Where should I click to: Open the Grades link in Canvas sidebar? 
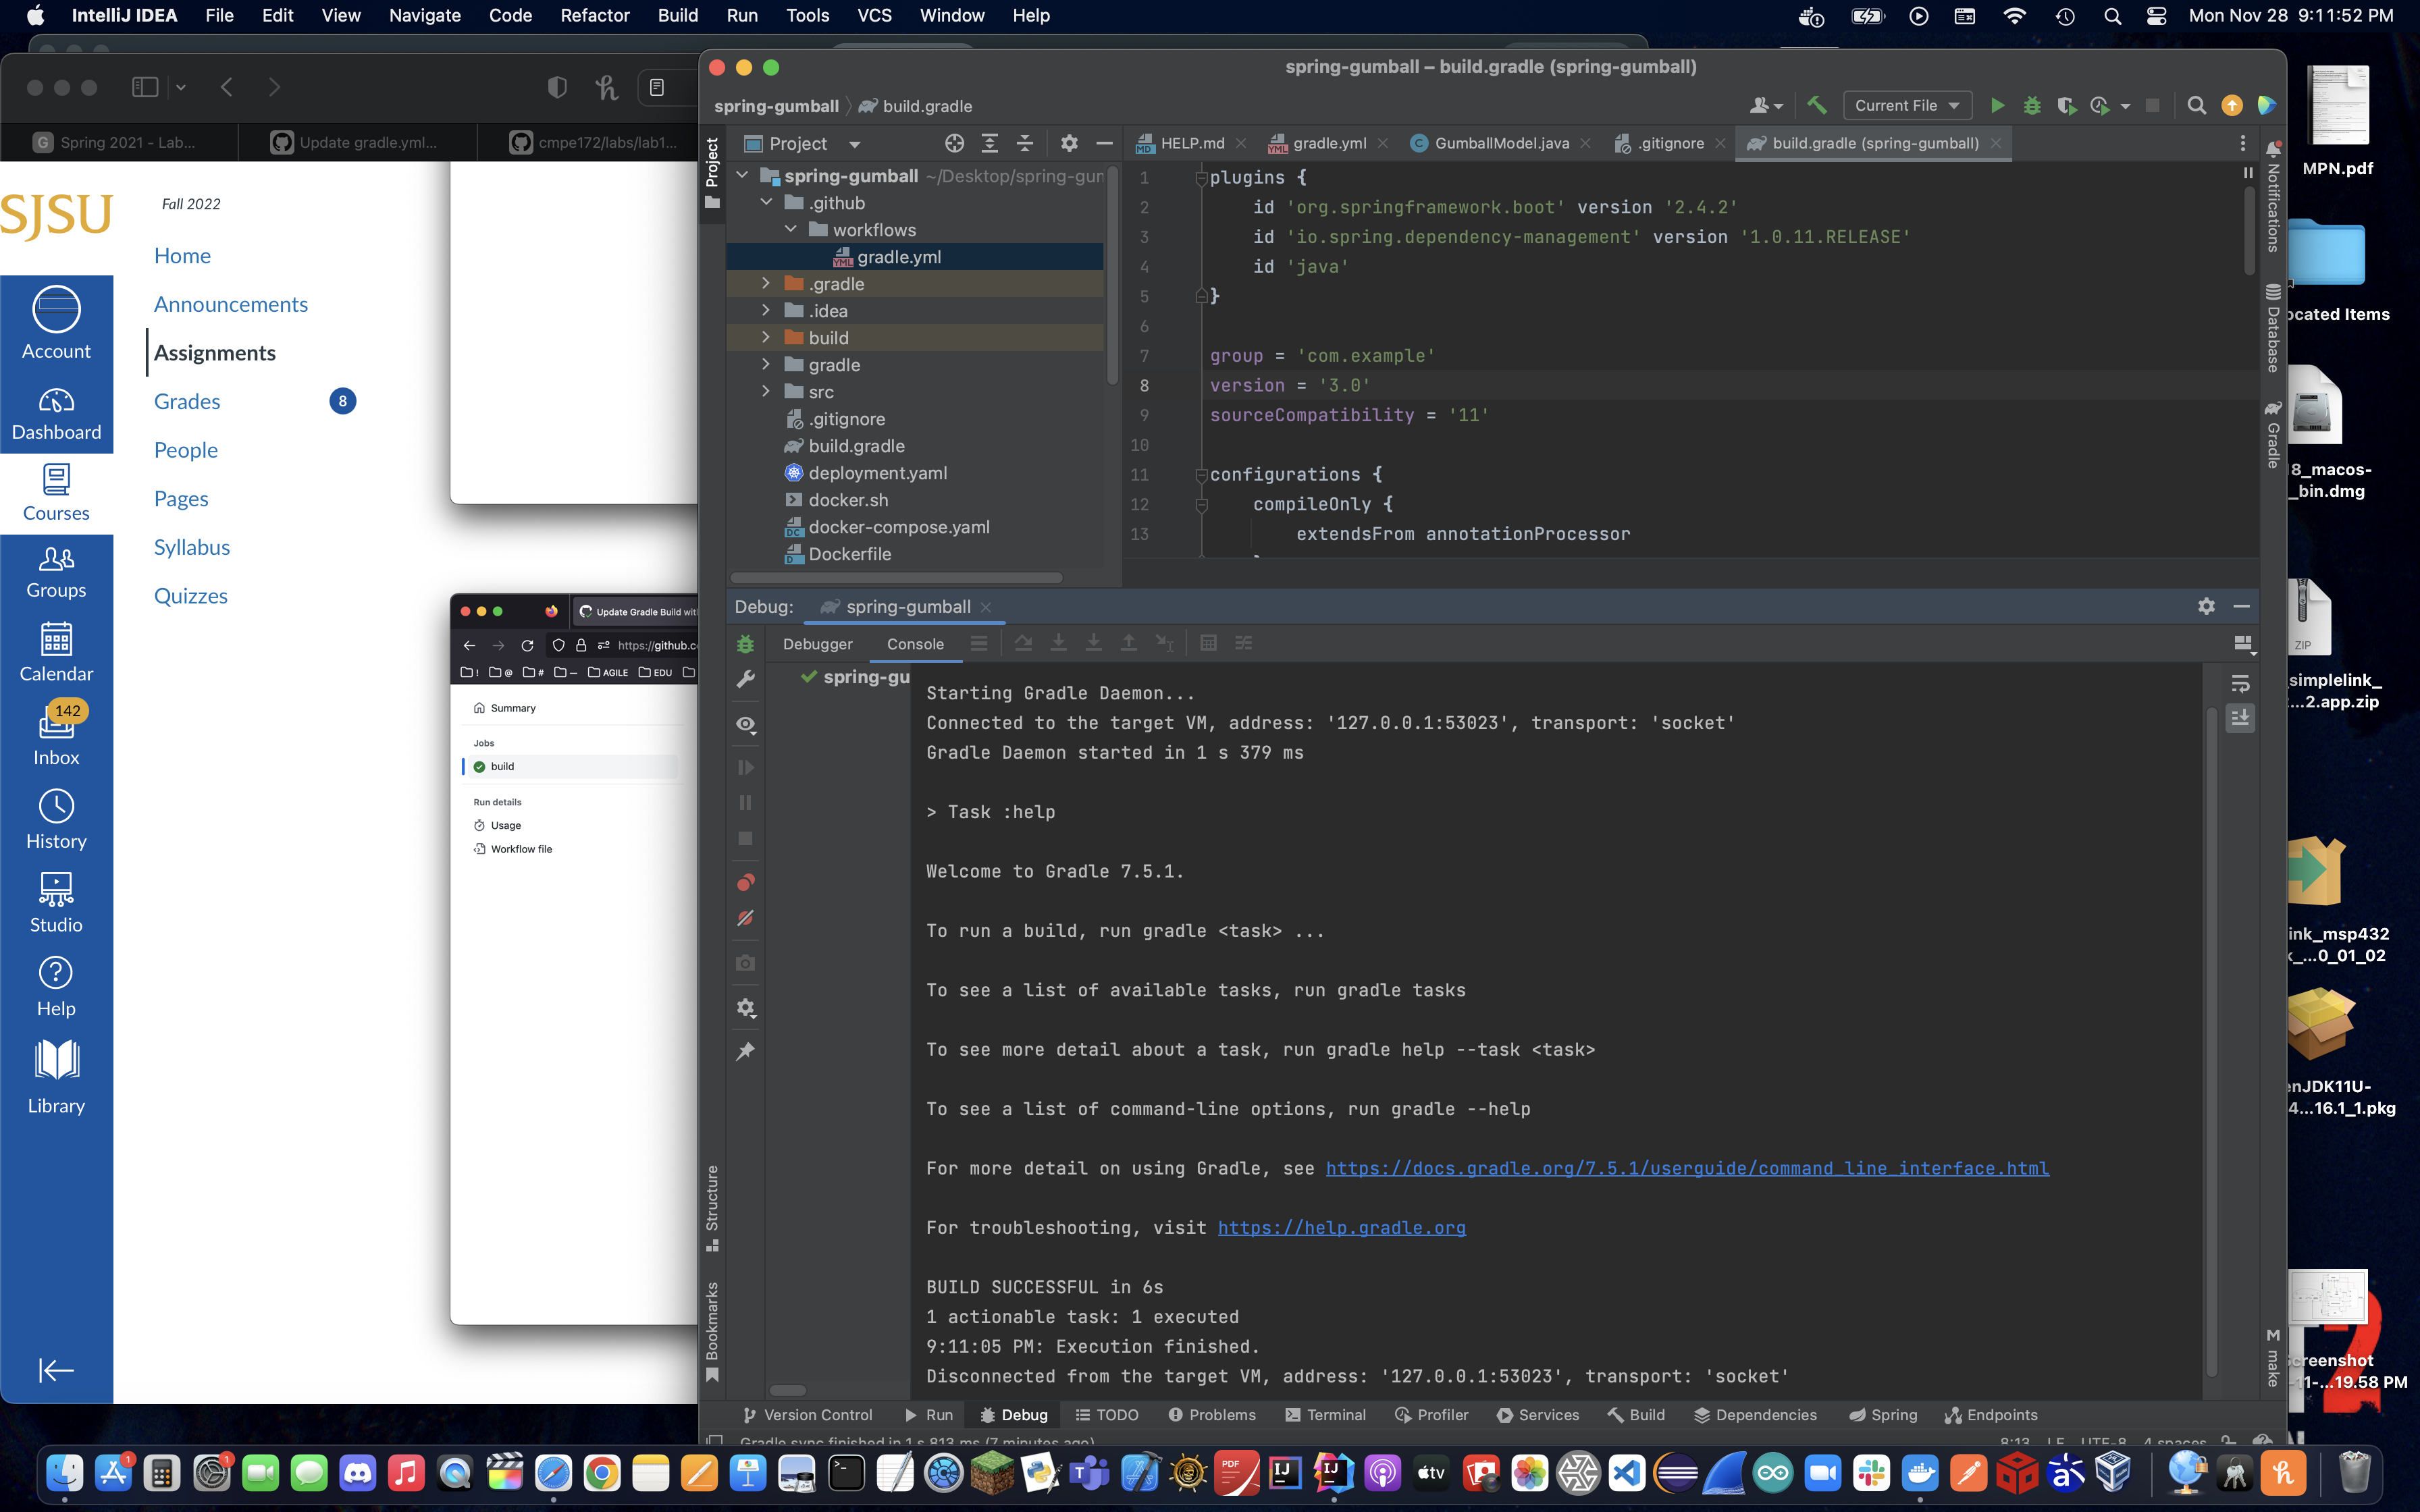(187, 401)
